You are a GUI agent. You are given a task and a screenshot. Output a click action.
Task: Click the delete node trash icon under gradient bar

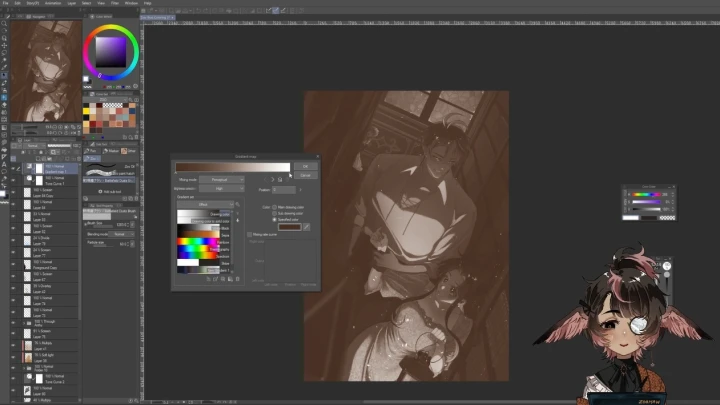click(x=280, y=179)
